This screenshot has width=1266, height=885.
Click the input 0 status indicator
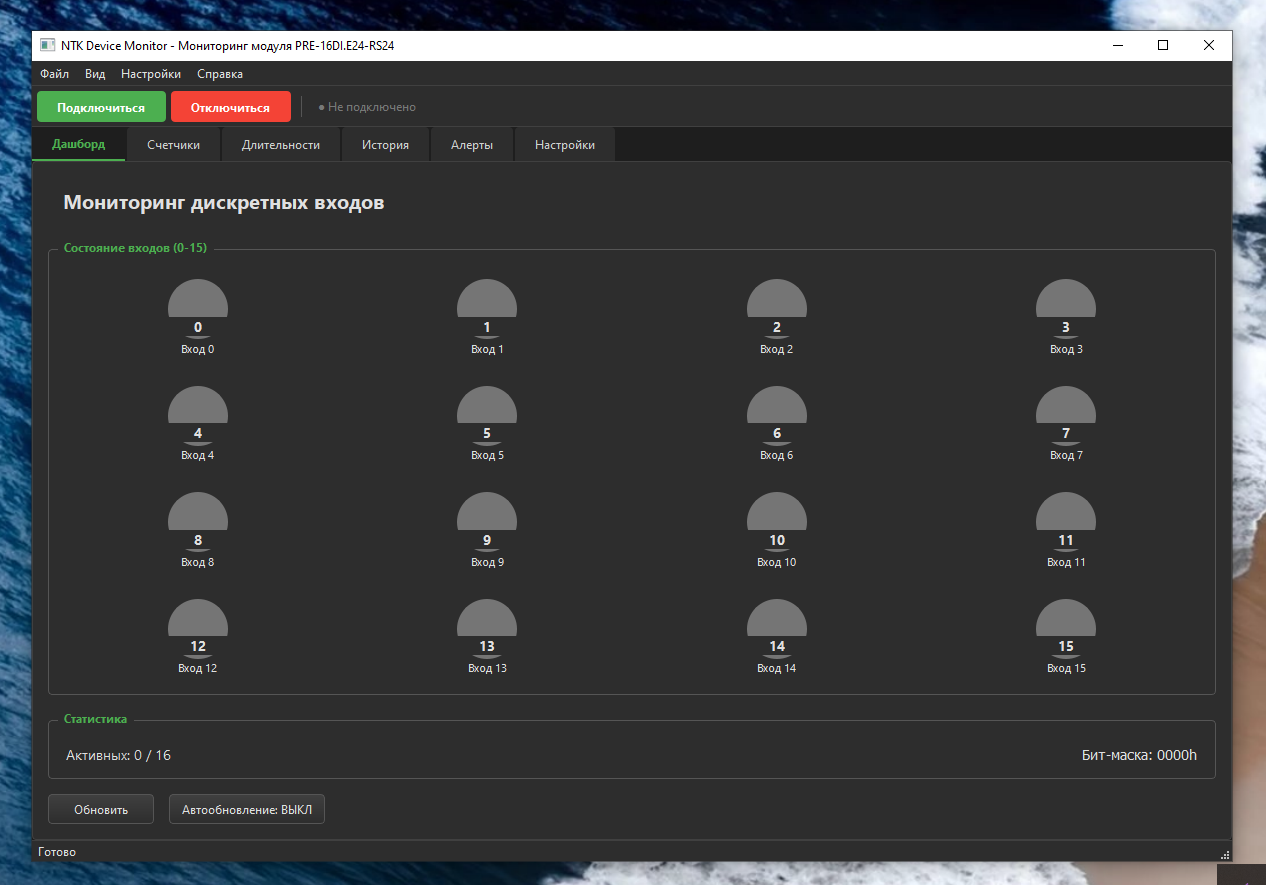pyautogui.click(x=198, y=308)
